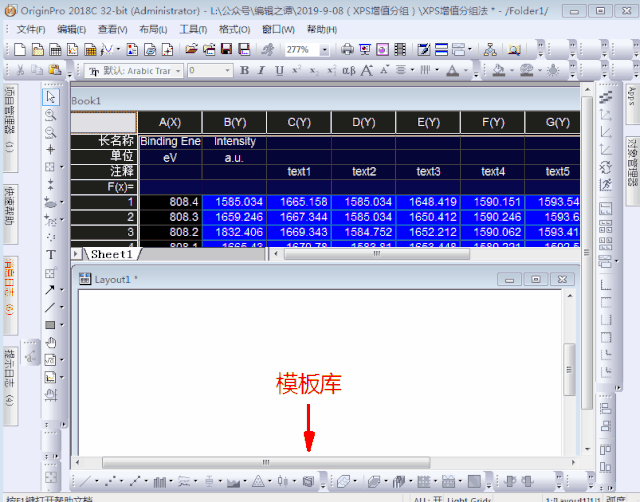640x502 pixels.
Task: Toggle Underline text formatting
Action: coord(279,71)
